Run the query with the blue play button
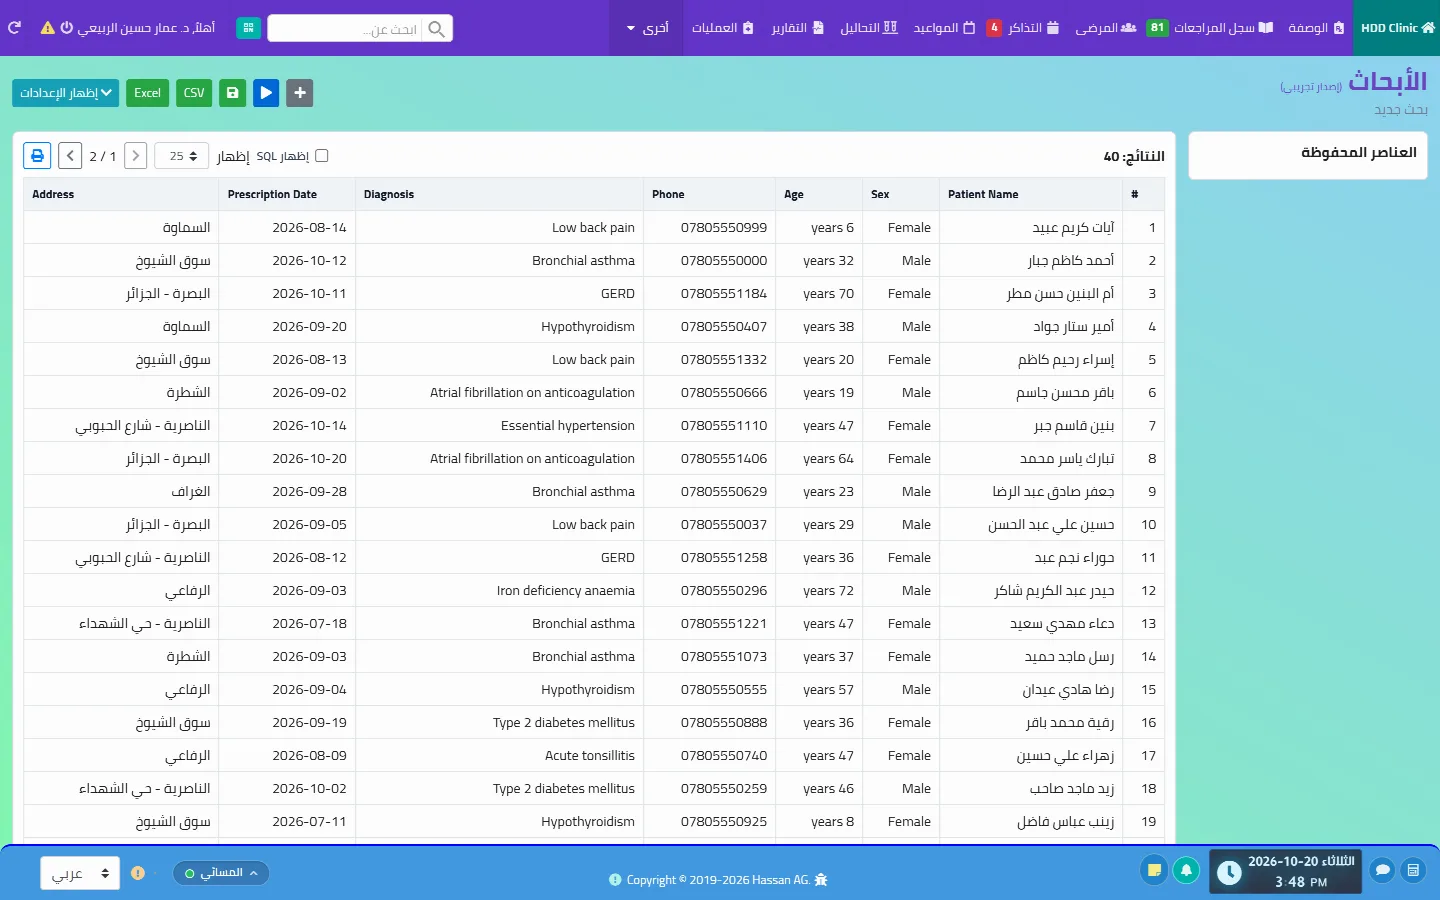Image resolution: width=1440 pixels, height=900 pixels. point(266,93)
